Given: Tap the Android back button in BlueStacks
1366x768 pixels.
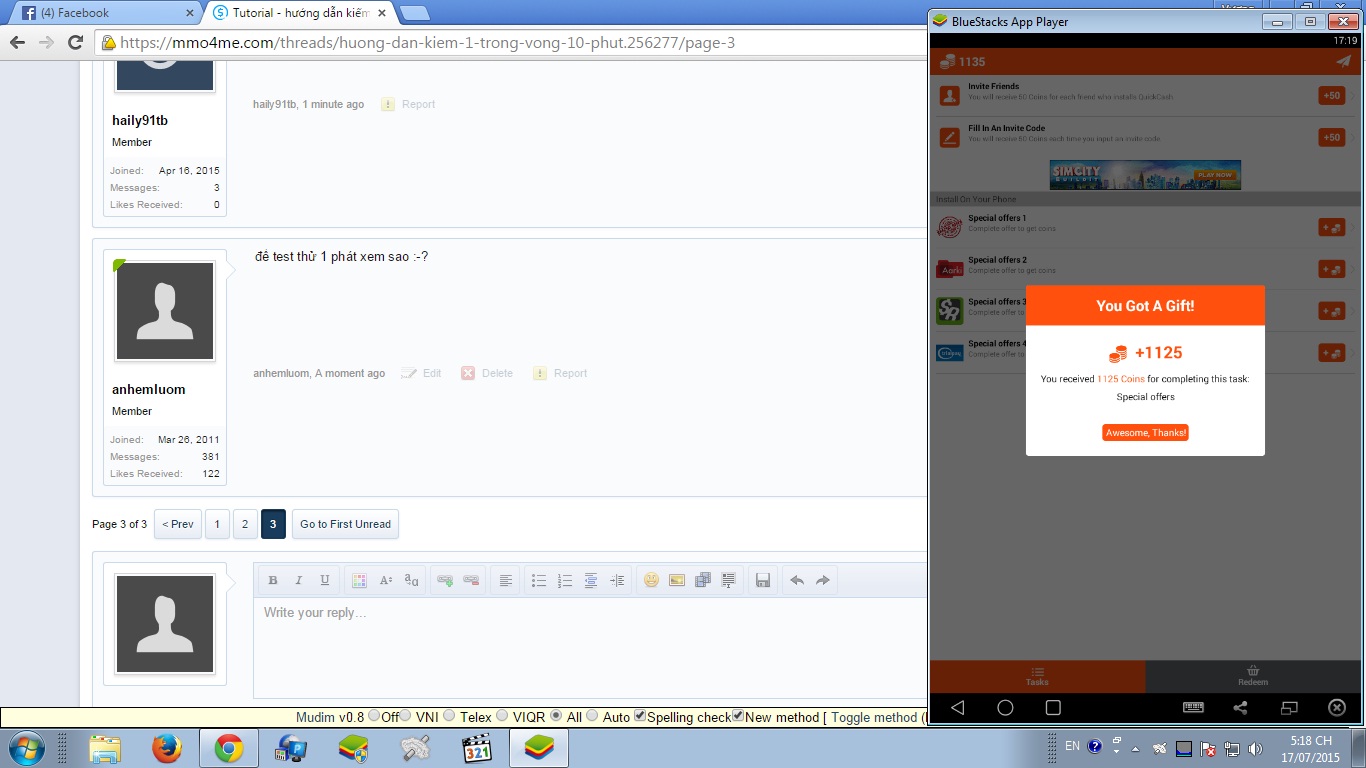Looking at the screenshot, I should click(958, 708).
